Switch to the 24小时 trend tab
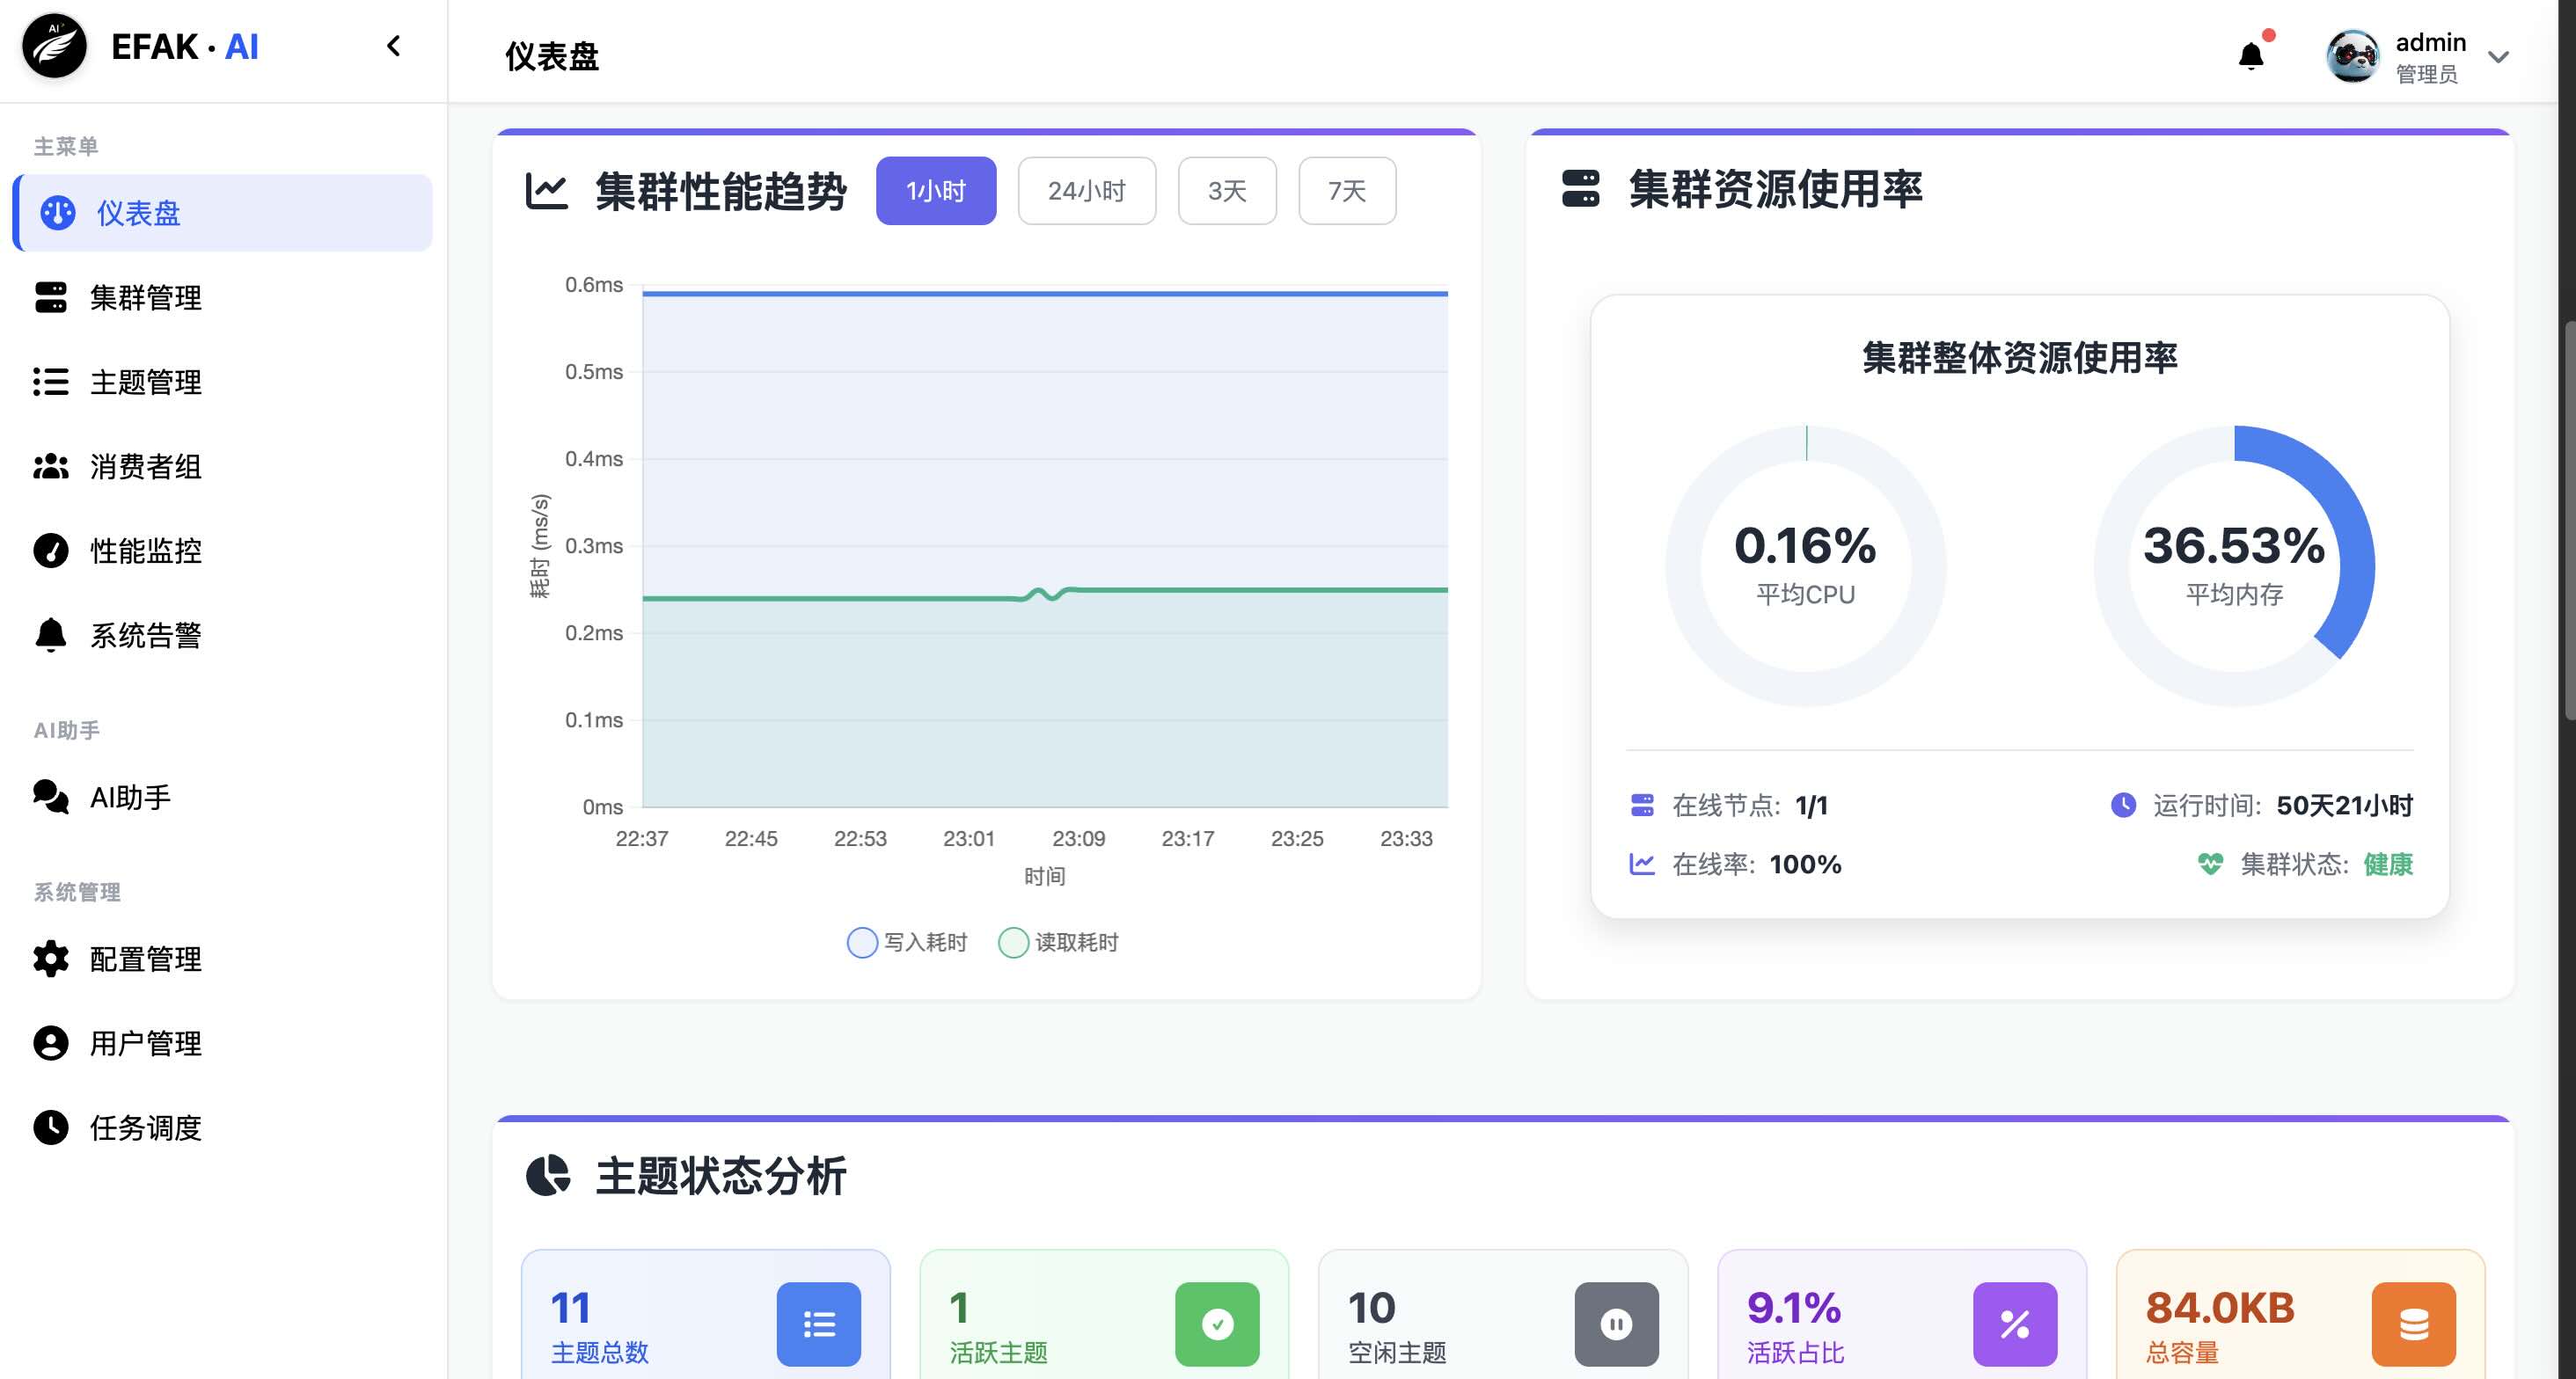2576x1379 pixels. [1086, 190]
